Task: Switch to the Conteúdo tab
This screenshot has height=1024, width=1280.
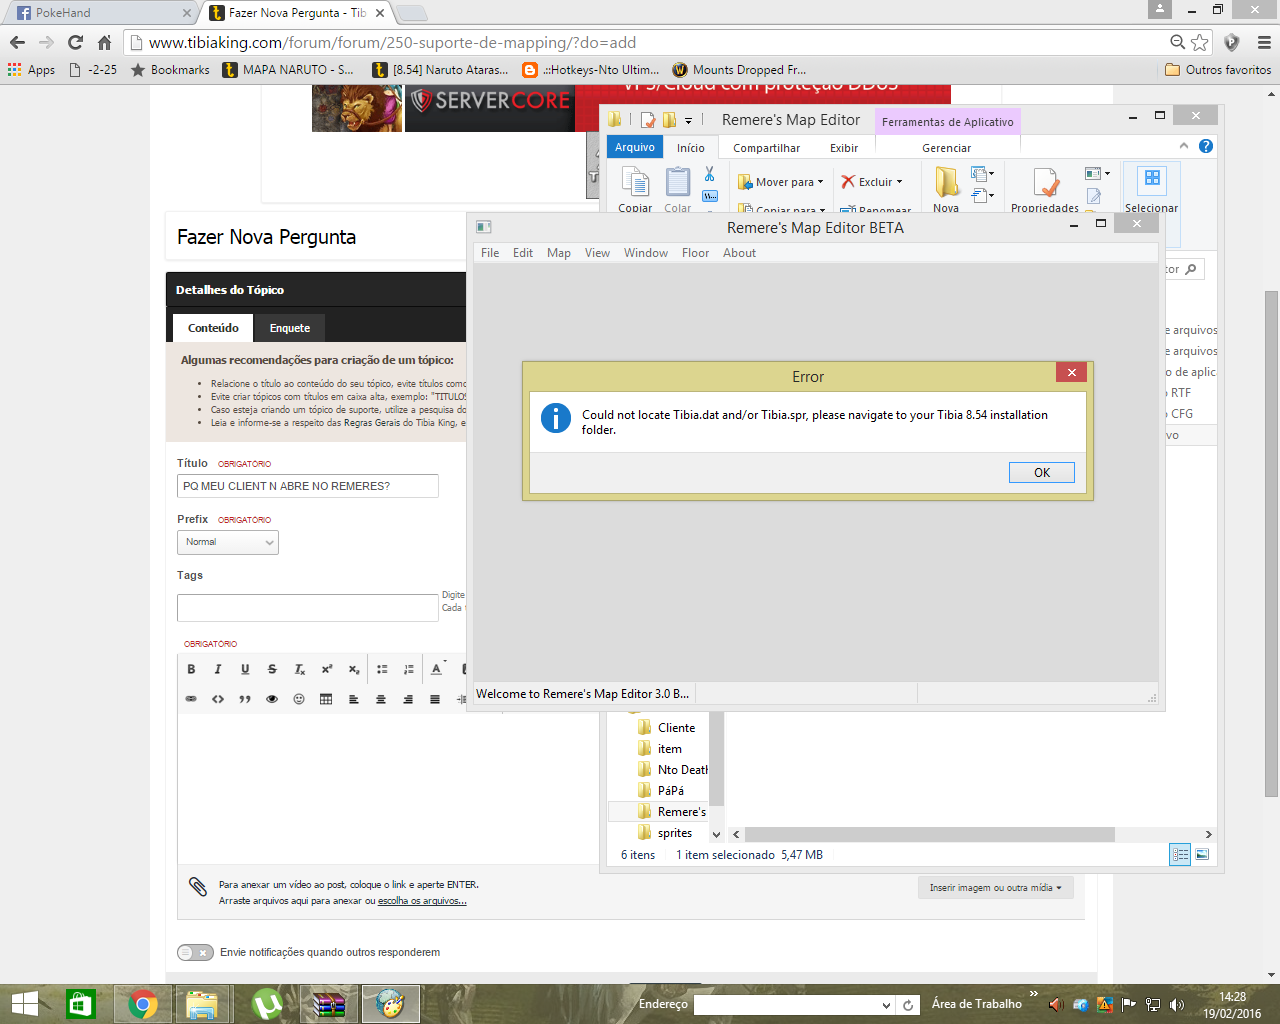Action: 213,328
